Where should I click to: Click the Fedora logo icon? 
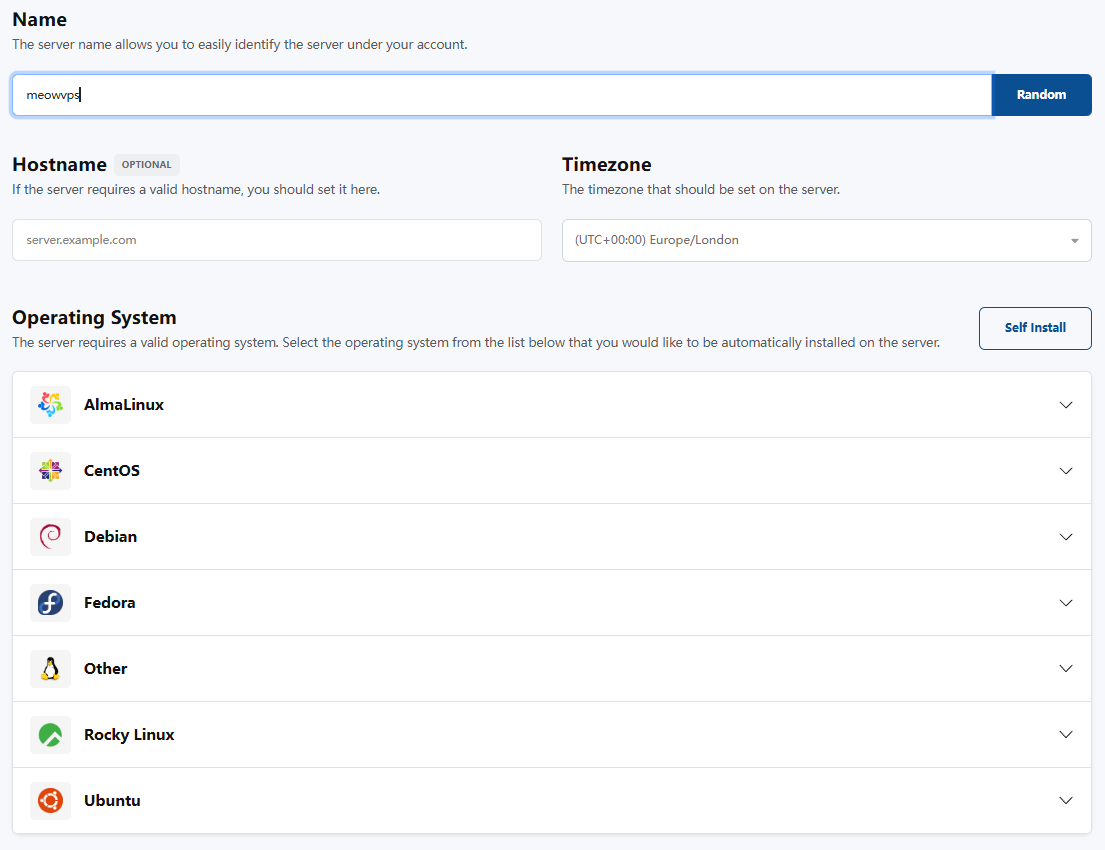(x=50, y=603)
